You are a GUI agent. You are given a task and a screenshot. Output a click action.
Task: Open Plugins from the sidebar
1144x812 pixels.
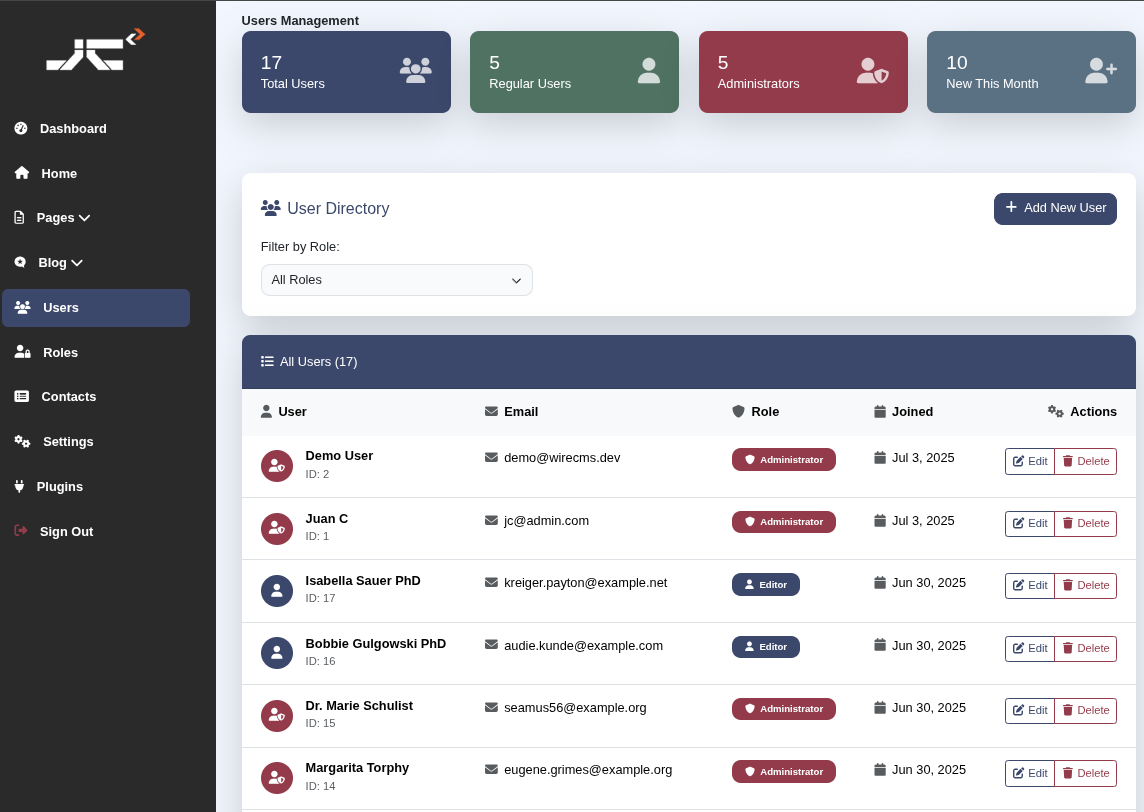coord(96,487)
